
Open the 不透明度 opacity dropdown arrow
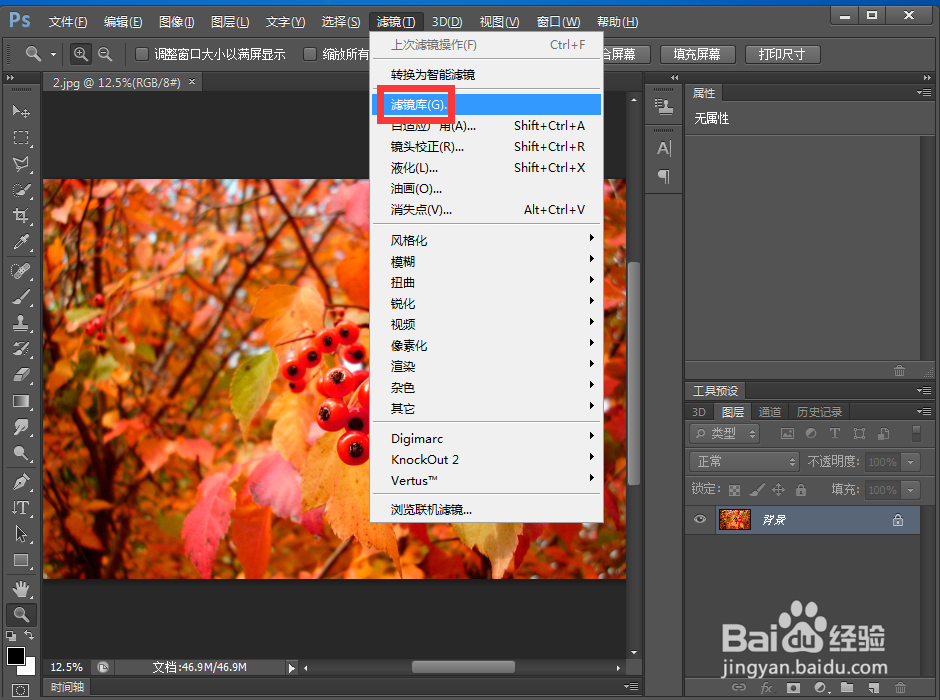click(x=911, y=461)
